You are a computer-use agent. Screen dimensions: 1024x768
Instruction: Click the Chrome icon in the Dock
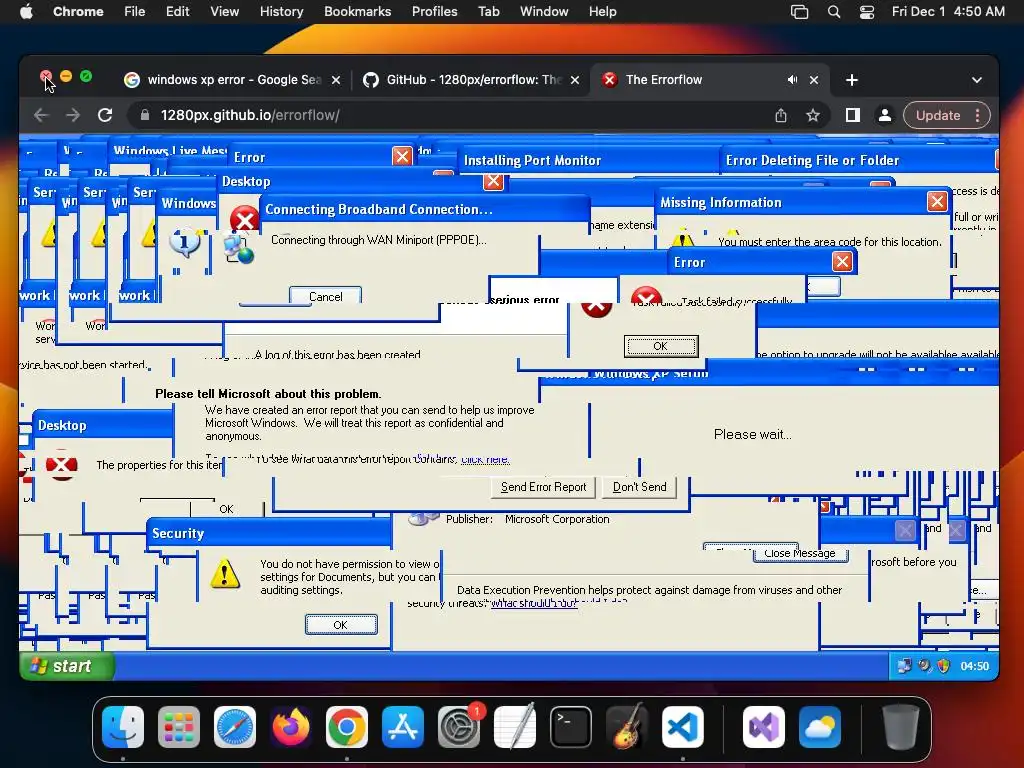(347, 727)
